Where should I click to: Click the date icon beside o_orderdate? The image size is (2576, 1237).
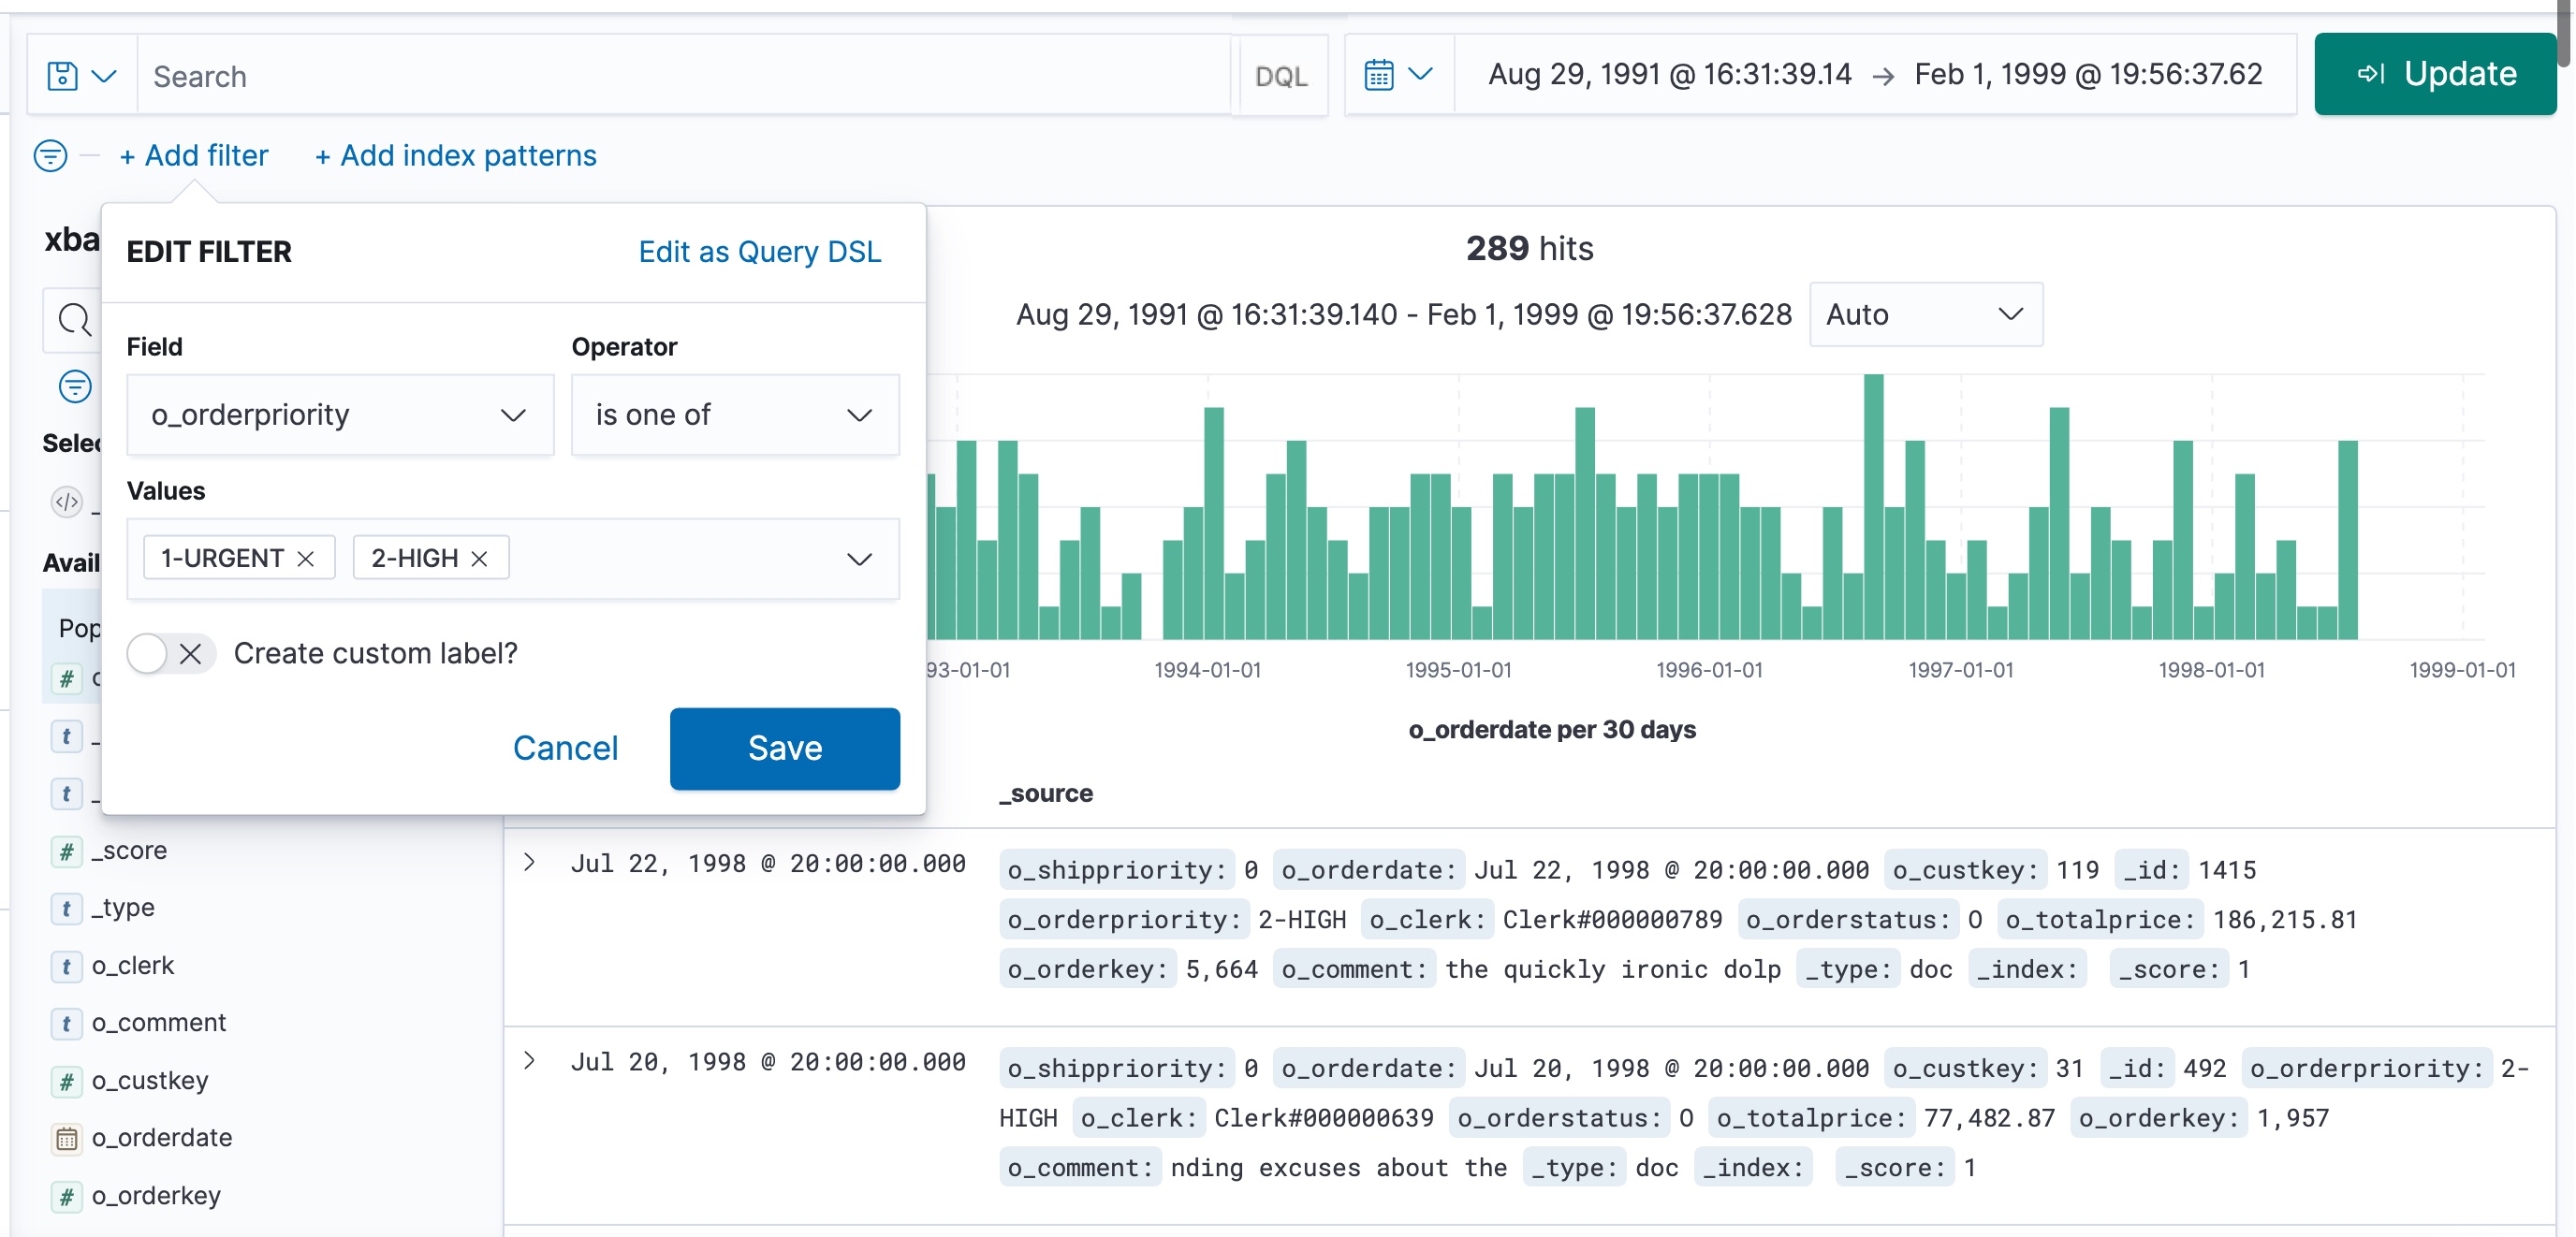coord(66,1138)
